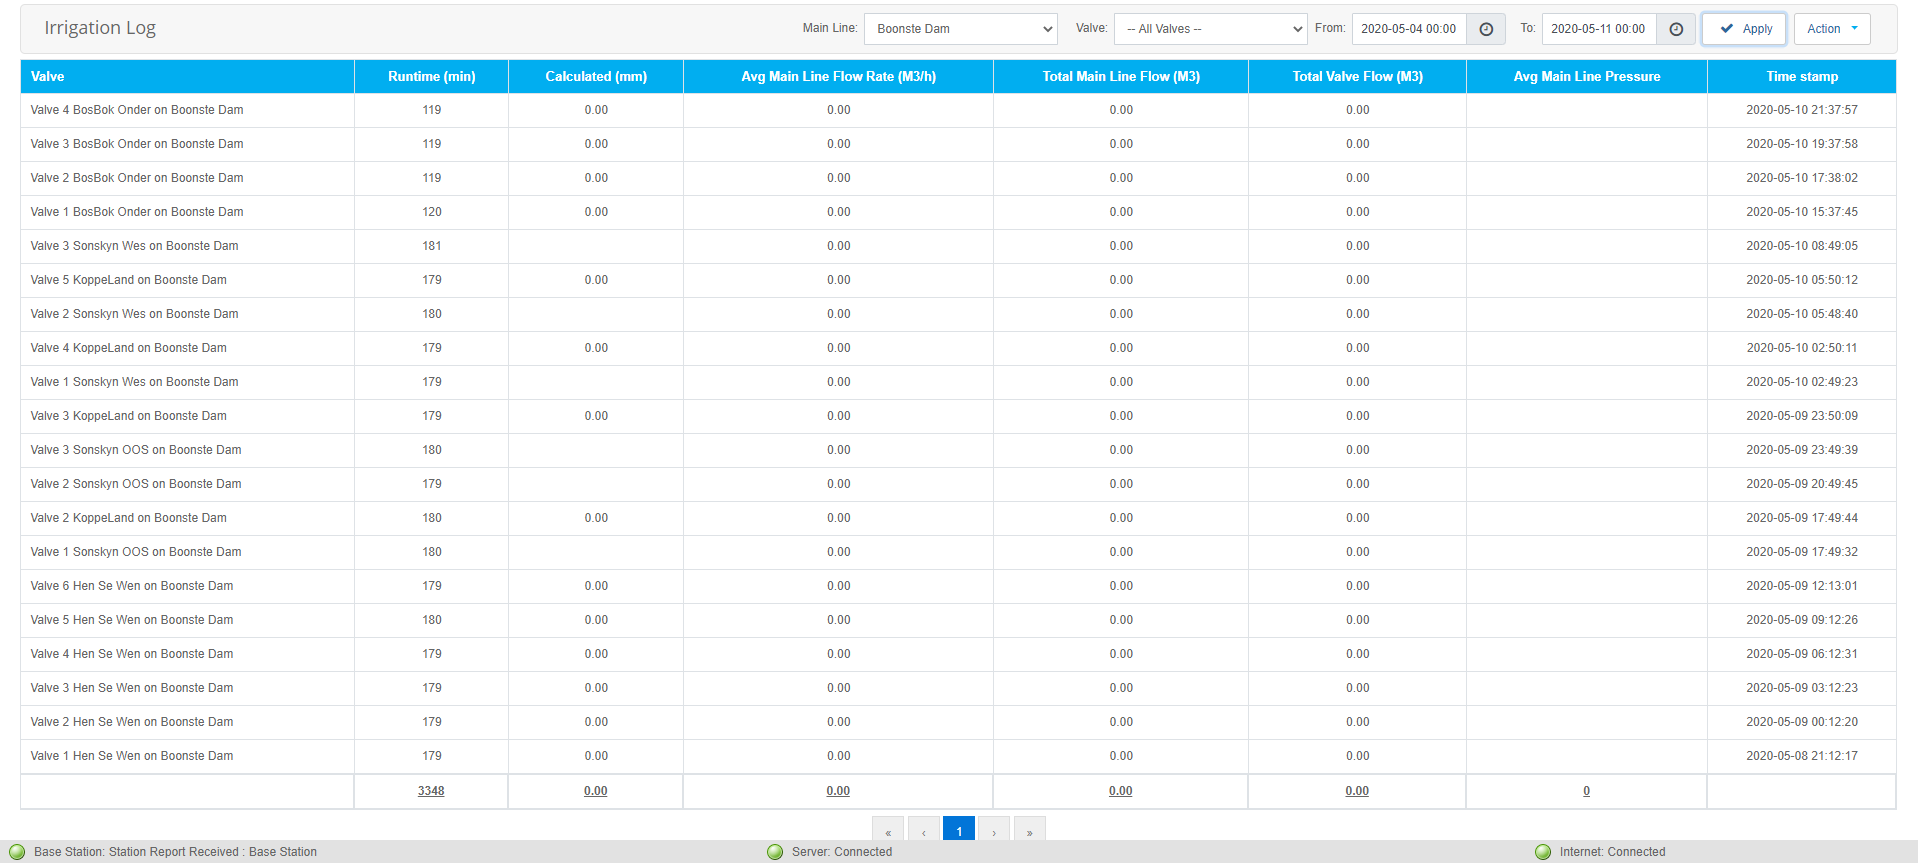Click the From date input field
This screenshot has height=863, width=1918.
point(1408,29)
